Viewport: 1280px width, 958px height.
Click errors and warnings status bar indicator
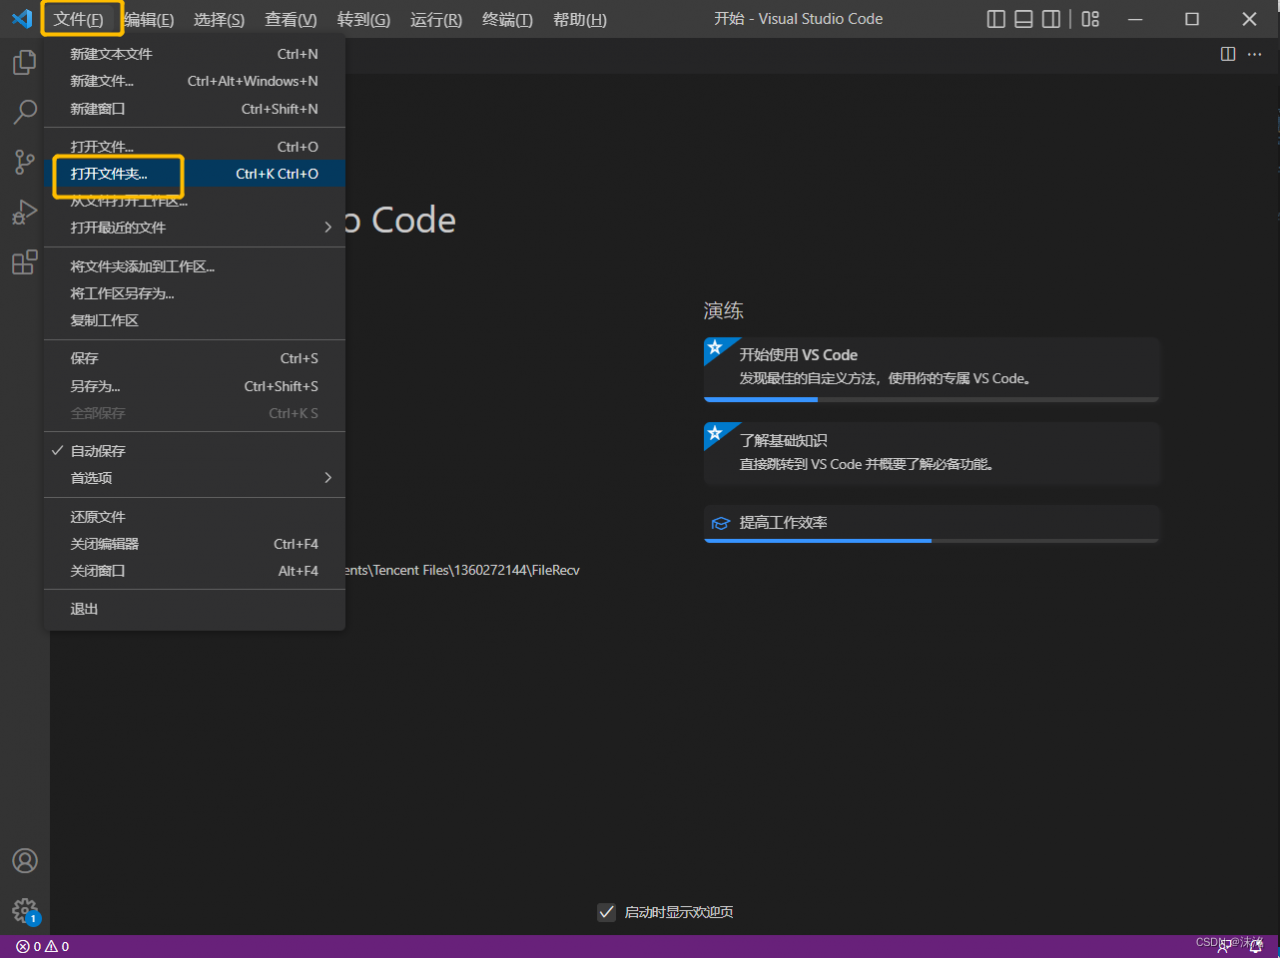42,946
